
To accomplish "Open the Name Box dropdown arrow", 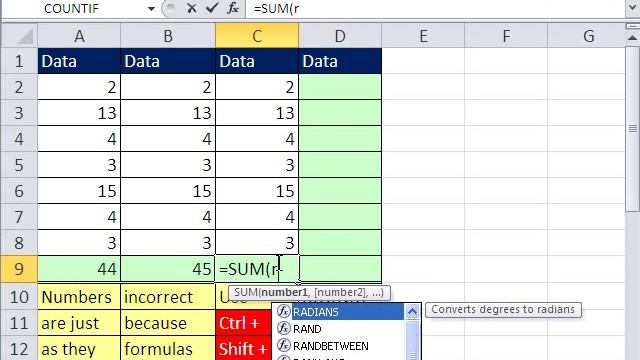I will (x=151, y=9).
